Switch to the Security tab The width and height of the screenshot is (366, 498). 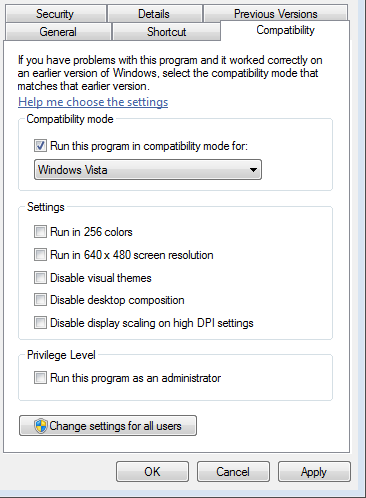tap(56, 14)
